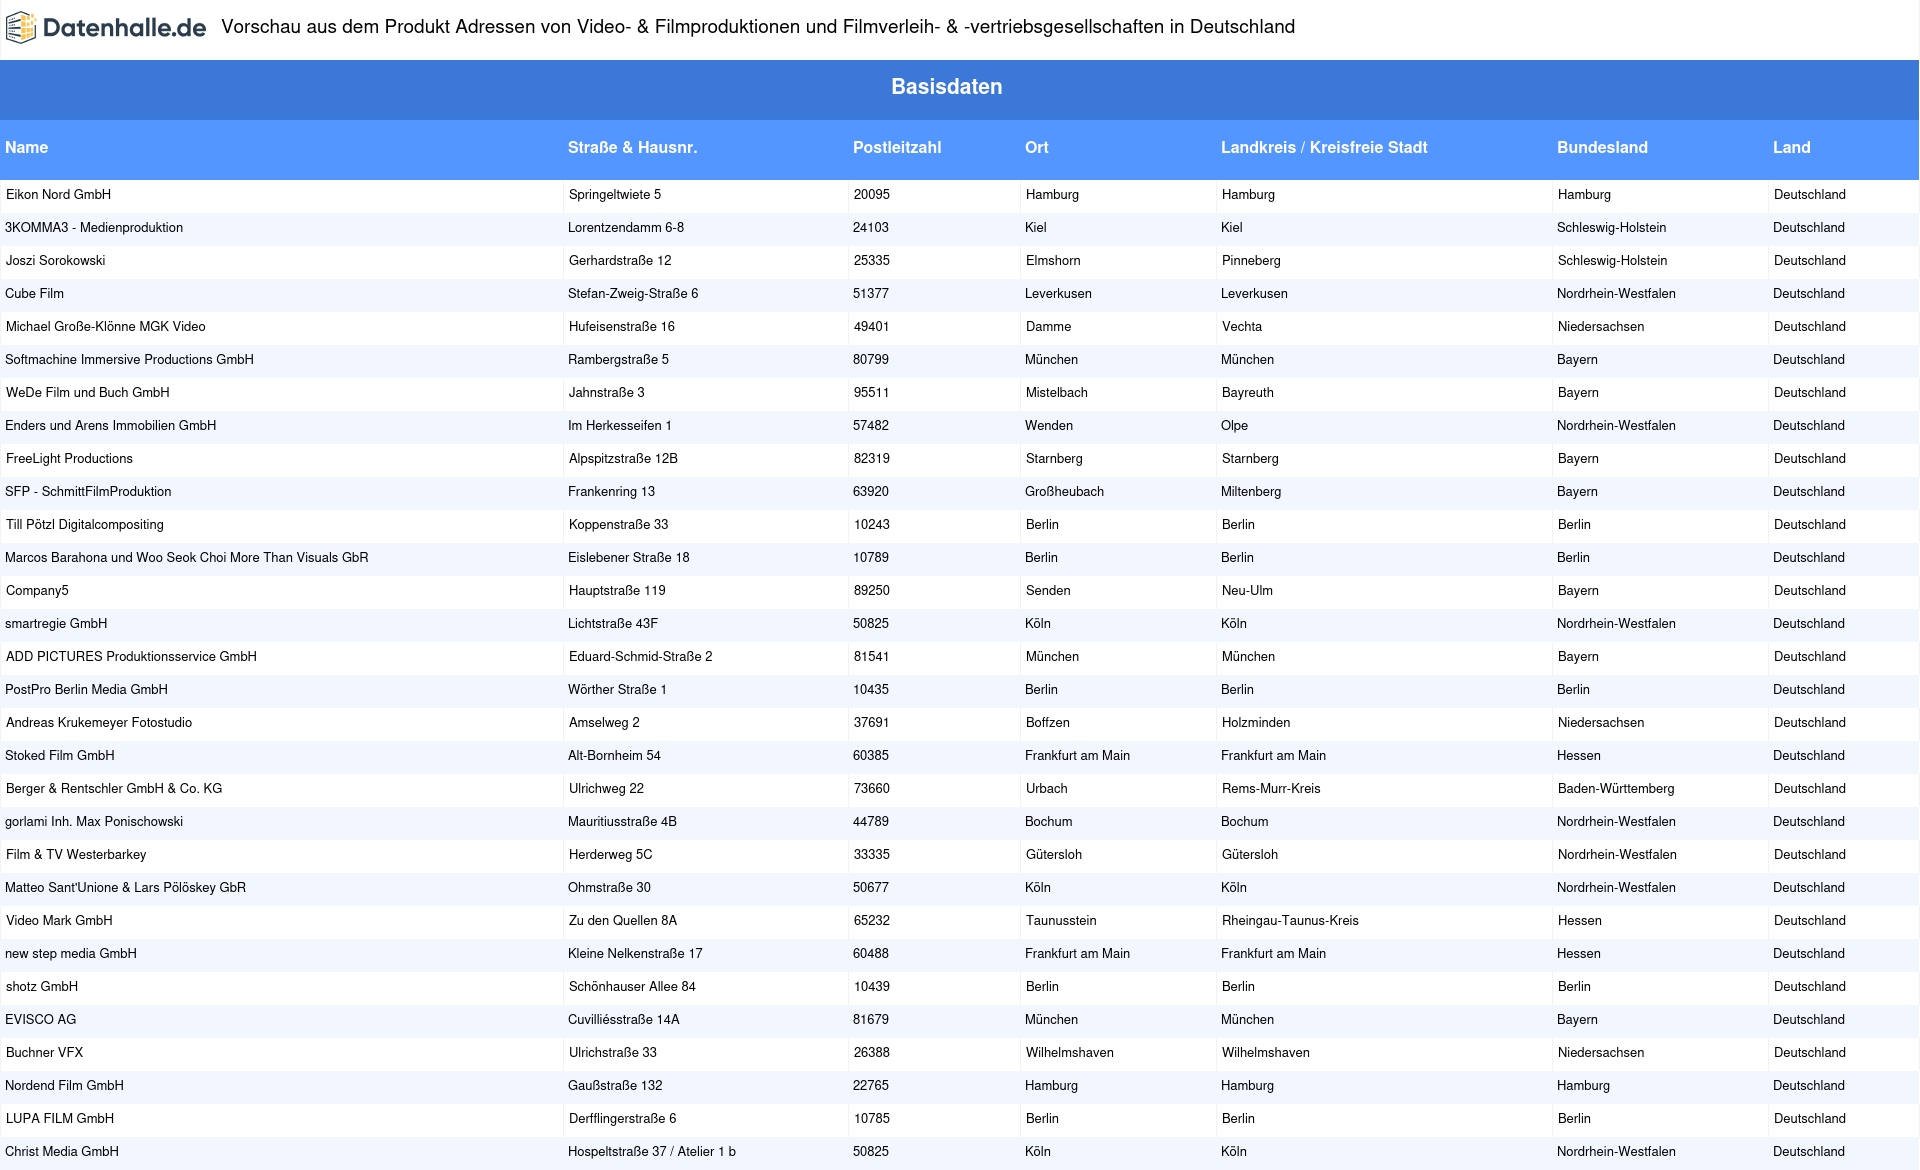The height and width of the screenshot is (1170, 1920).
Task: Click Enders und Arens Immobilien GmbH
Action: [110, 426]
